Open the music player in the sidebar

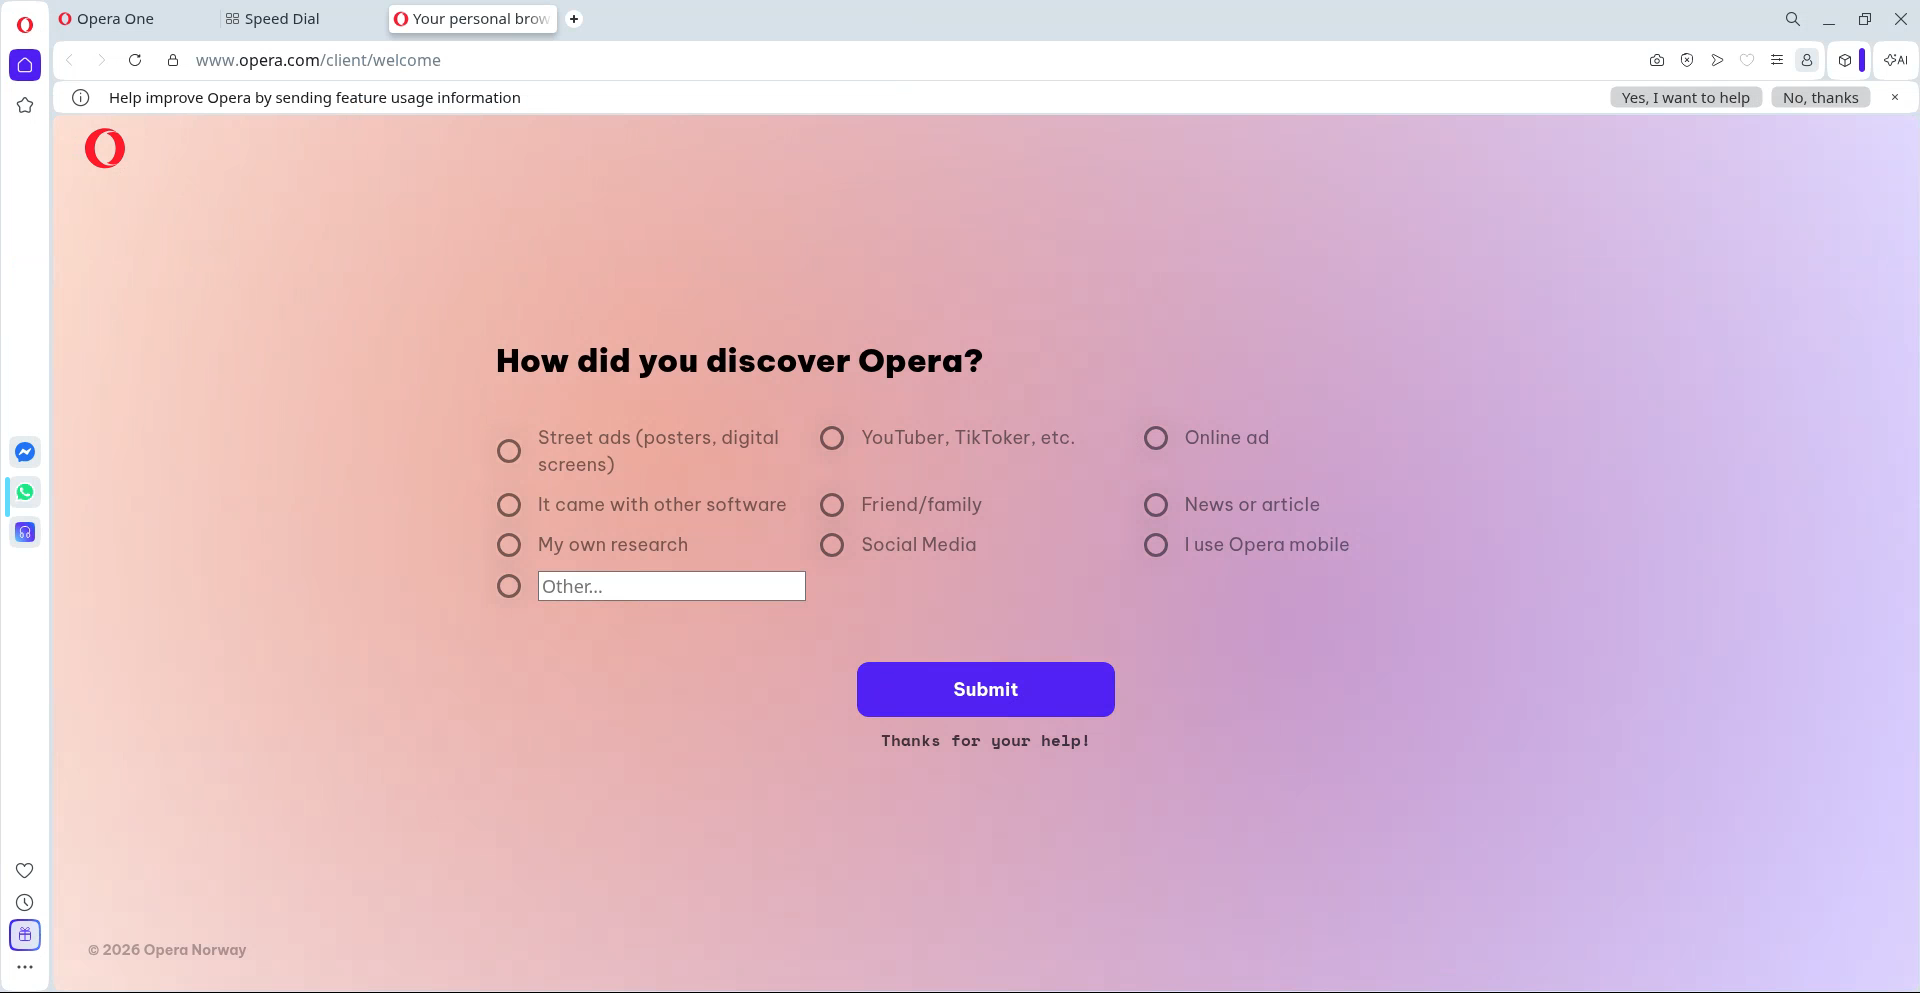(25, 532)
